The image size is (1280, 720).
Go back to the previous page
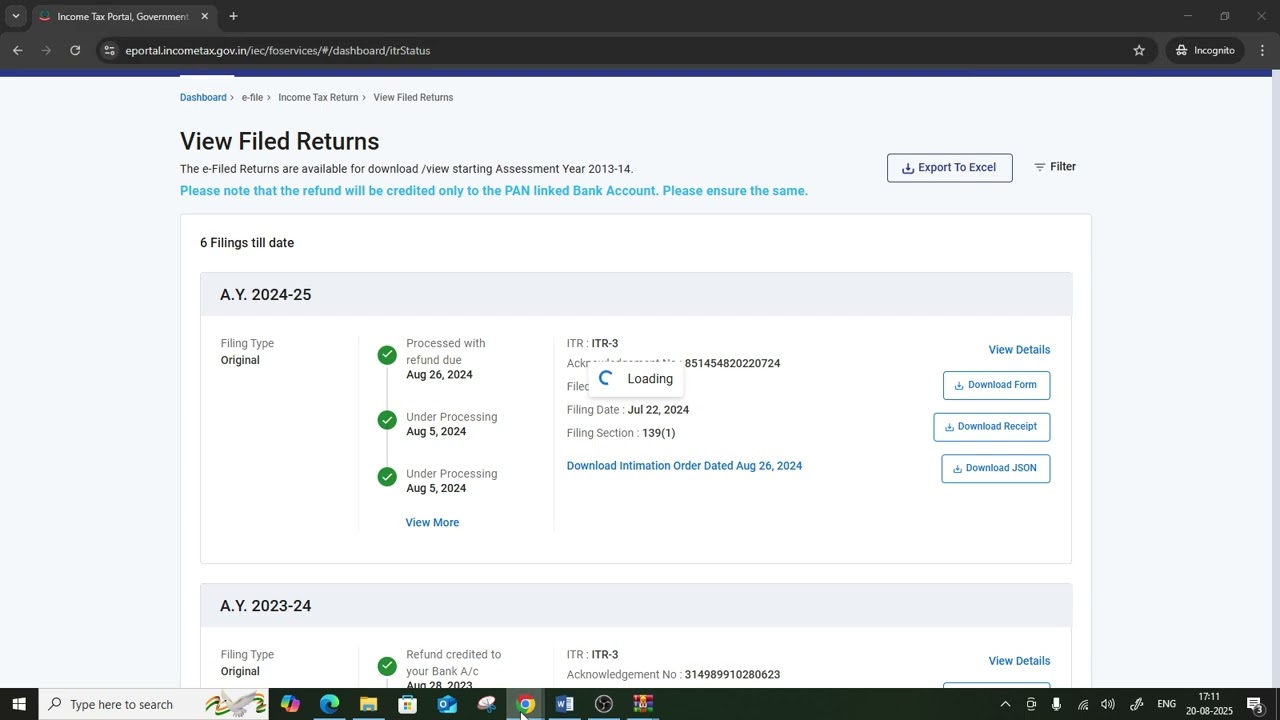point(17,50)
